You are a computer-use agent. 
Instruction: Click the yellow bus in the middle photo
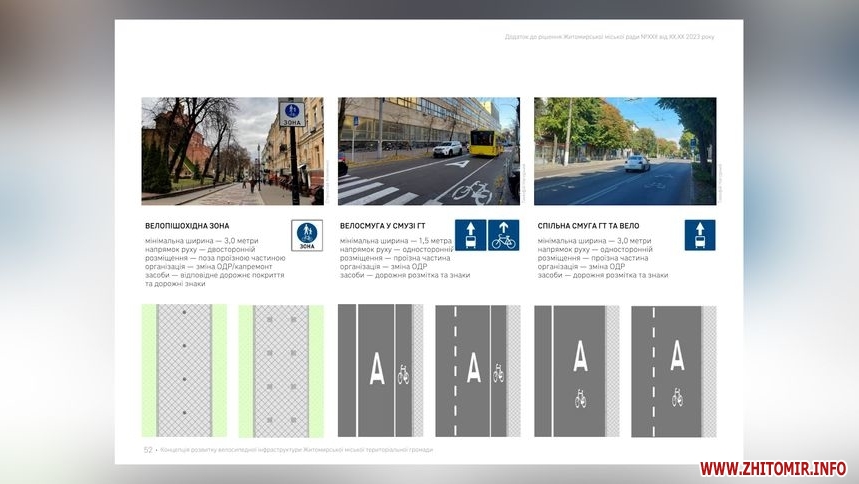(x=485, y=143)
